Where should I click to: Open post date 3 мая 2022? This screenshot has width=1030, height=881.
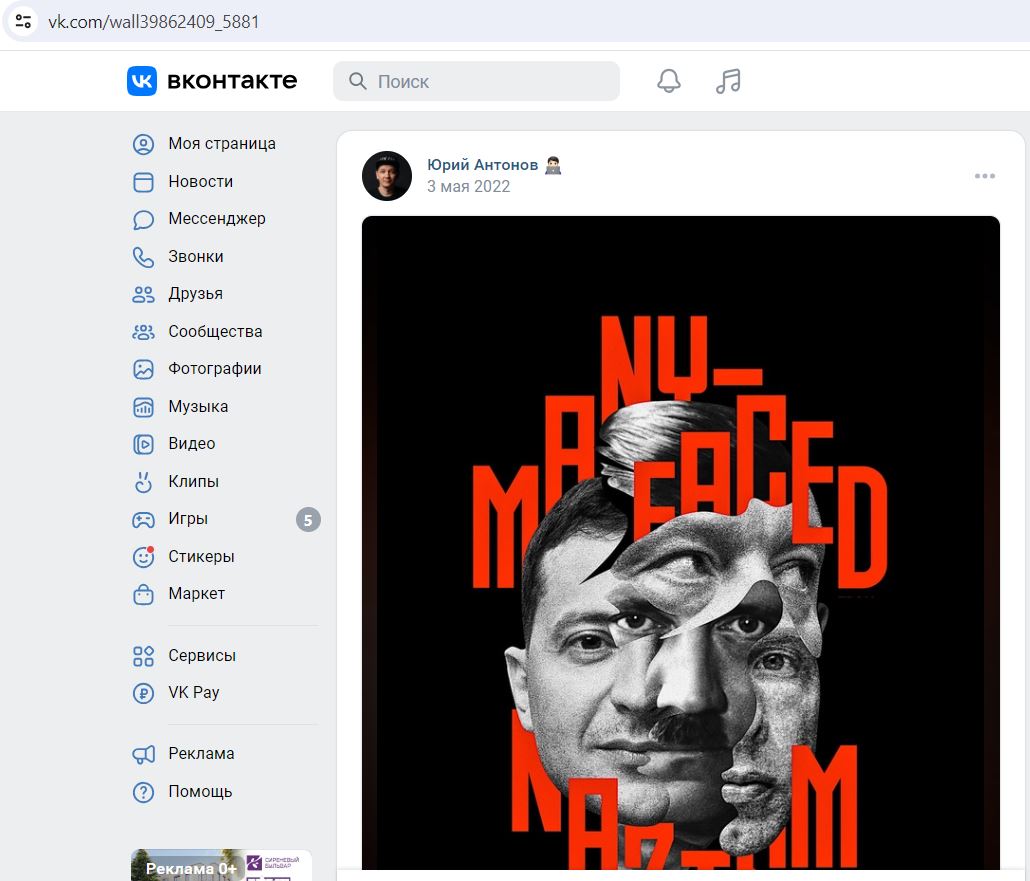[x=468, y=187]
